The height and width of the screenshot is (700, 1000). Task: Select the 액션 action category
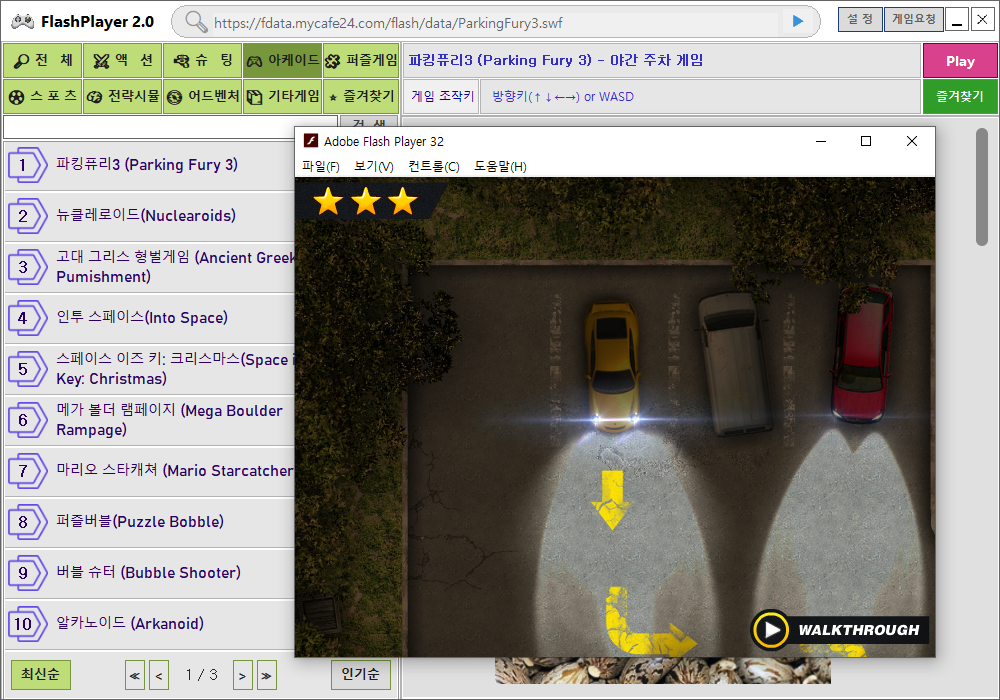click(x=122, y=61)
